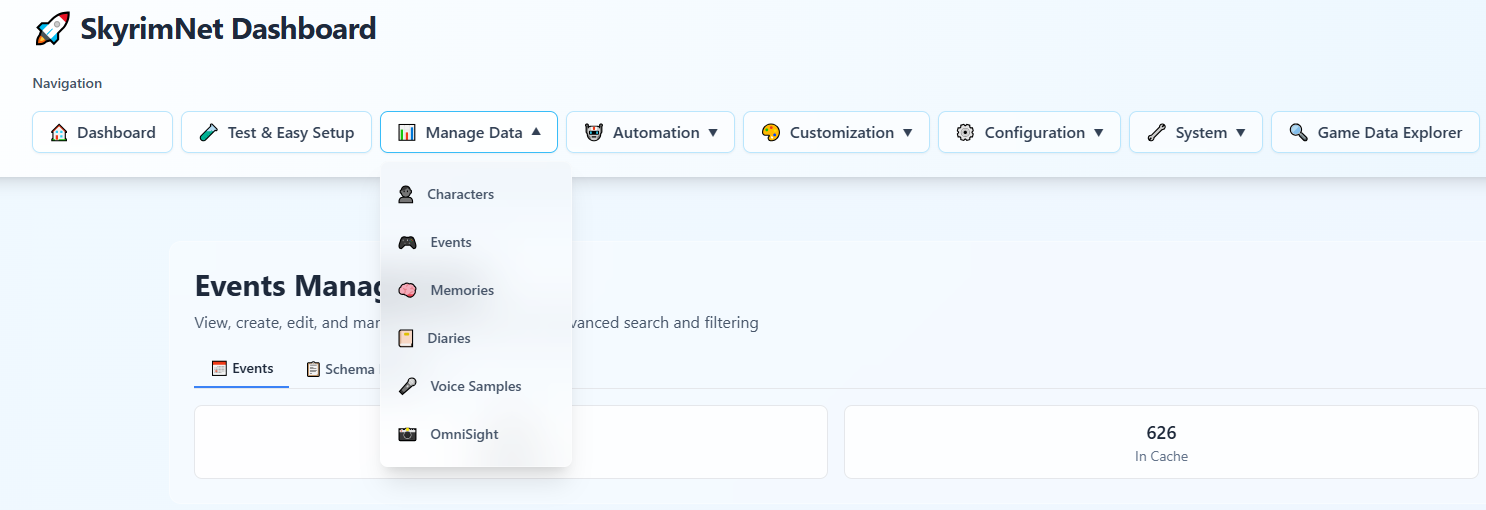Choose Voice Samples menu entry

(x=475, y=386)
